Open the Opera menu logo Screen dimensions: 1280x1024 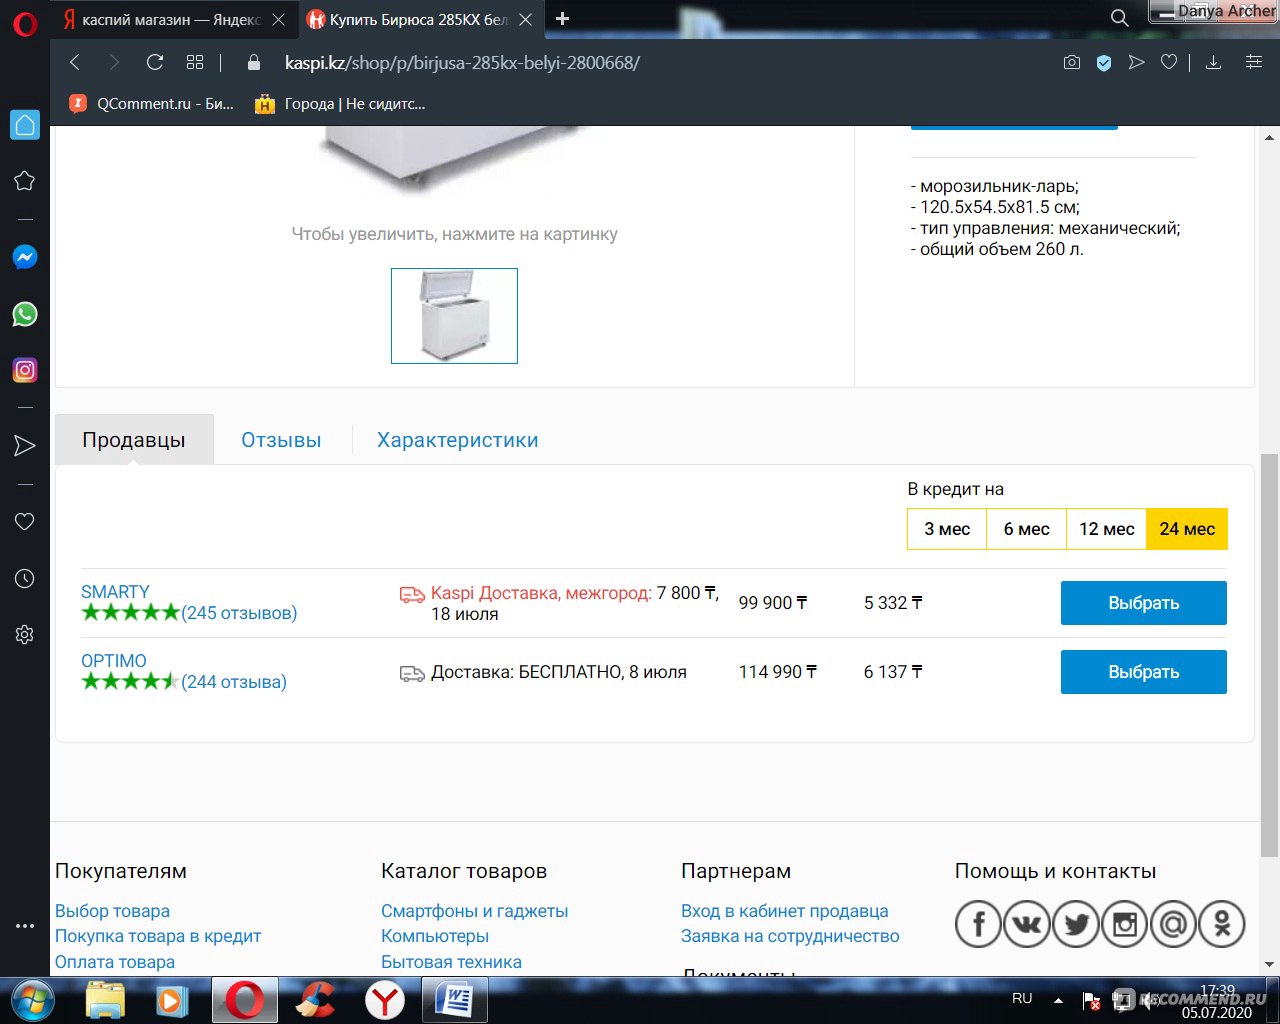click(x=25, y=22)
